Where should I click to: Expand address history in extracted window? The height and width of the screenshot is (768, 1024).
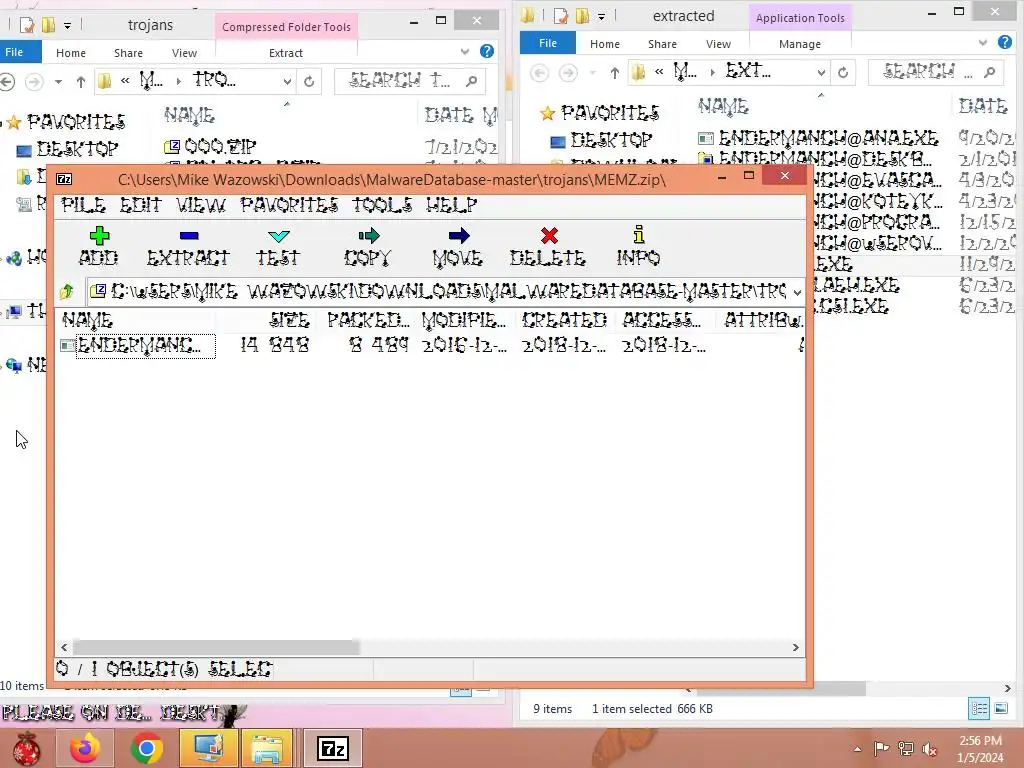click(821, 72)
